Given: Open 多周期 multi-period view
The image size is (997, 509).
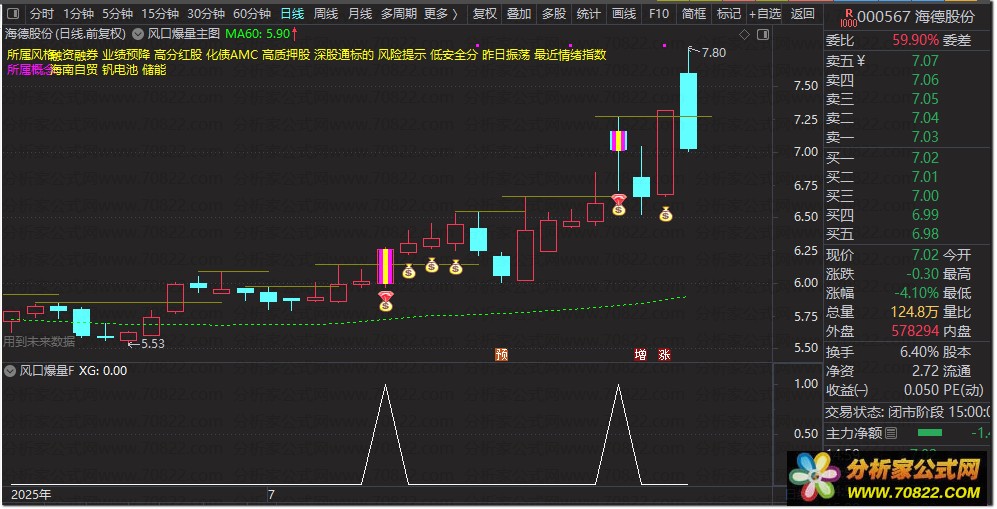Looking at the screenshot, I should tap(399, 13).
